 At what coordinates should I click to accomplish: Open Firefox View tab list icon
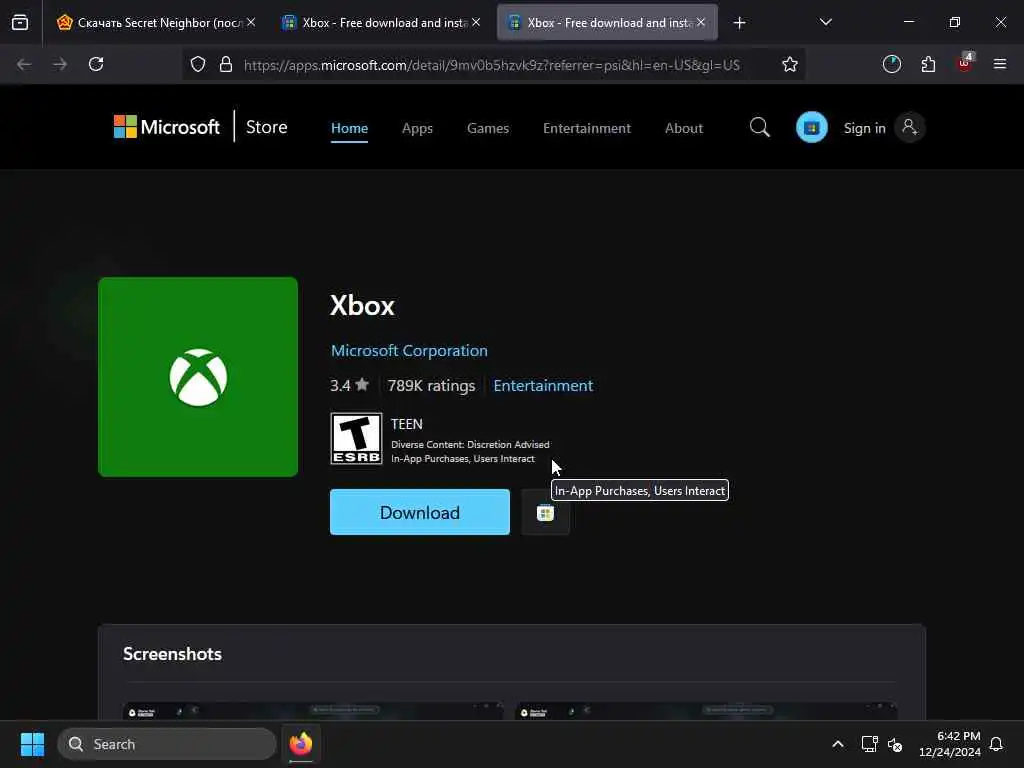click(x=20, y=23)
